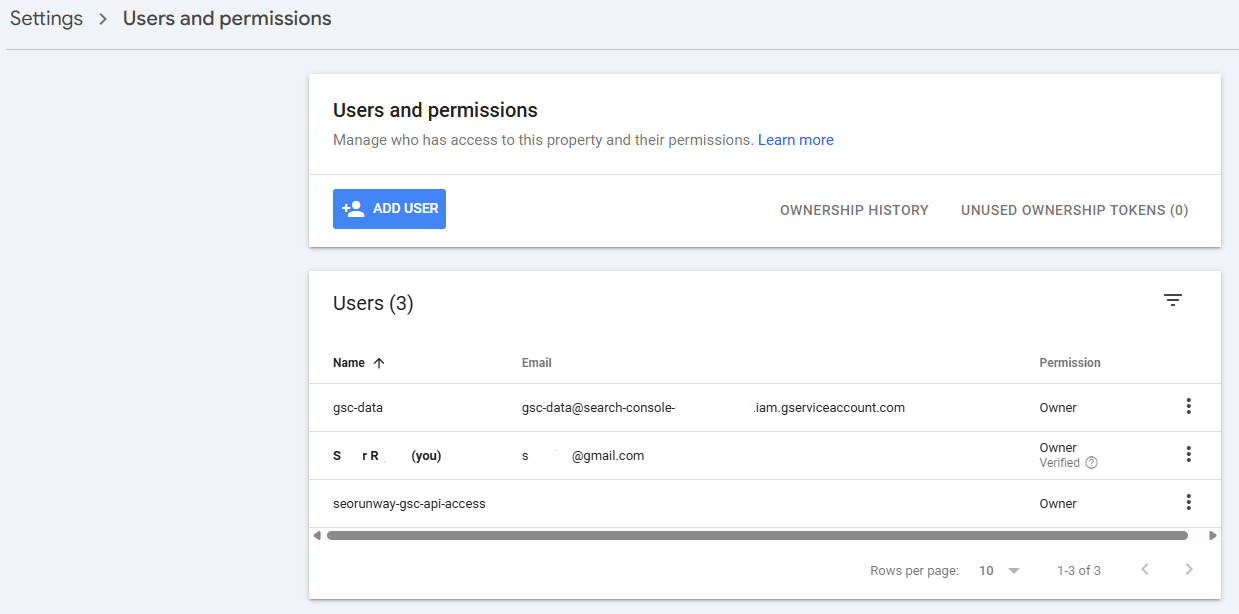Click the scrollbar's right arrow

1213,536
